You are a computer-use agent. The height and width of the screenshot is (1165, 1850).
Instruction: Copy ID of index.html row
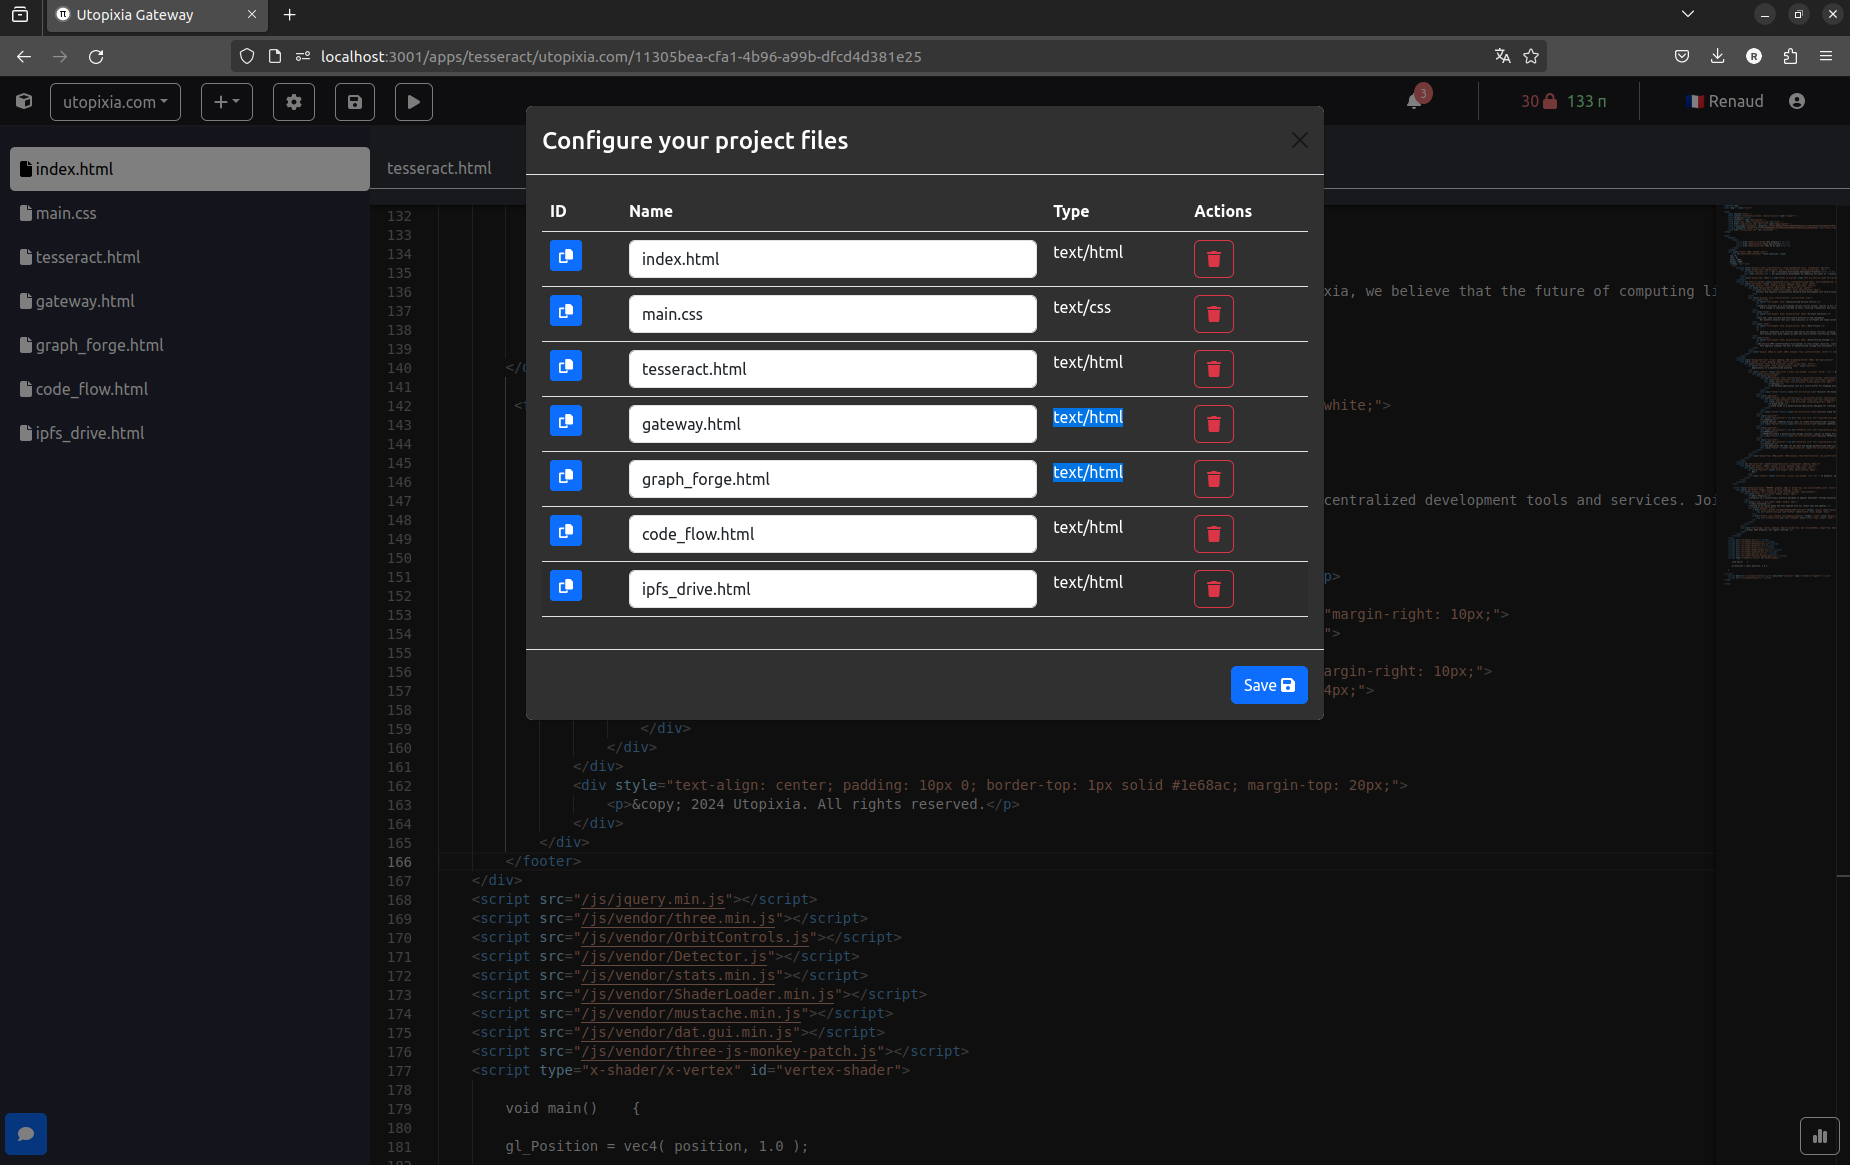(566, 256)
